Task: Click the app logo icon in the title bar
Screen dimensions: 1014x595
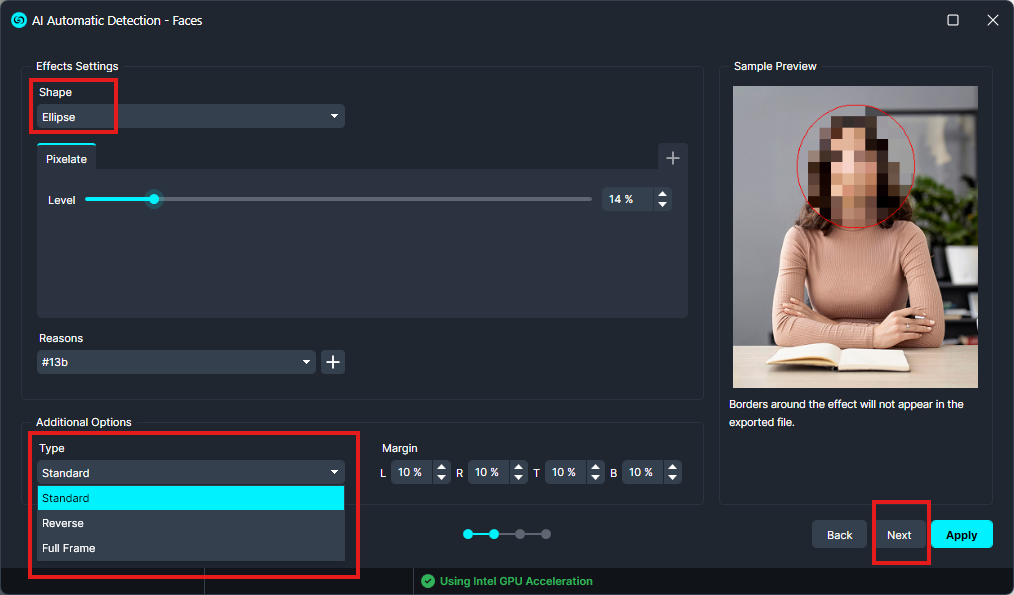Action: pos(18,20)
